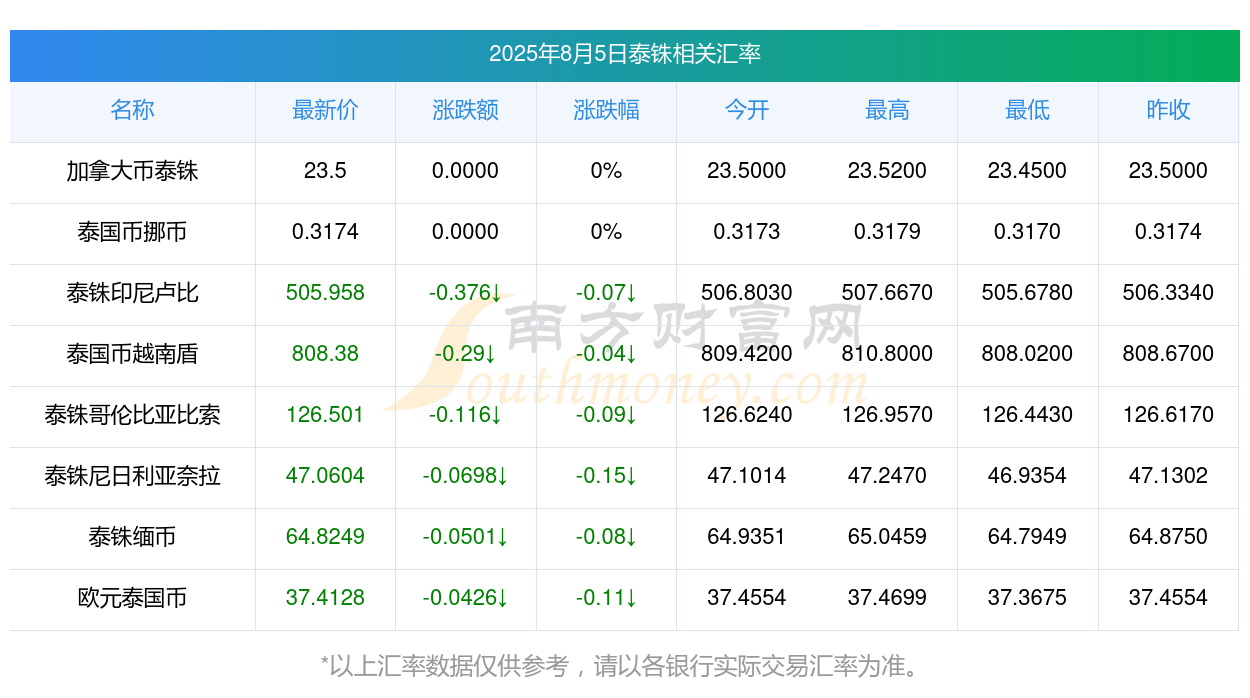Open the 欧元泰国币 row name
The image size is (1250, 698).
132,598
